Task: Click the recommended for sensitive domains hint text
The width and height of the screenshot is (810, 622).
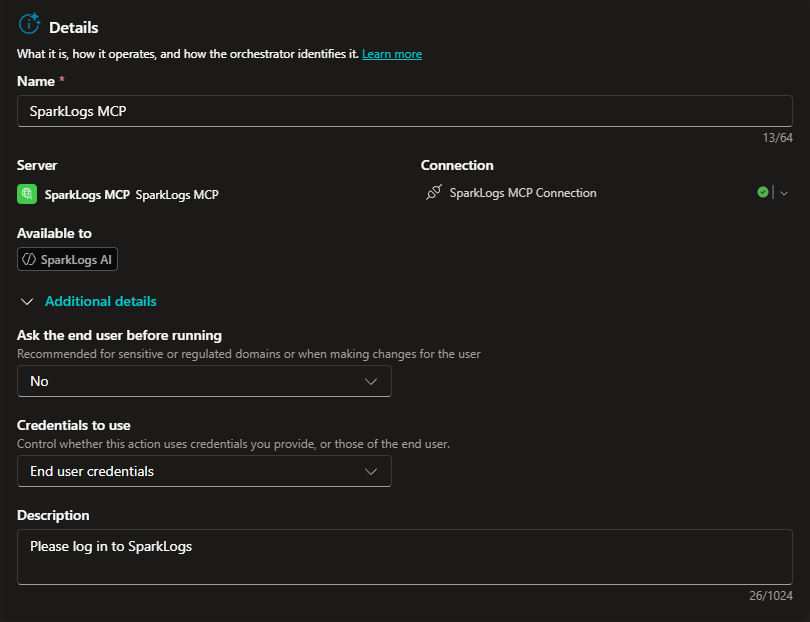Action: click(x=248, y=354)
